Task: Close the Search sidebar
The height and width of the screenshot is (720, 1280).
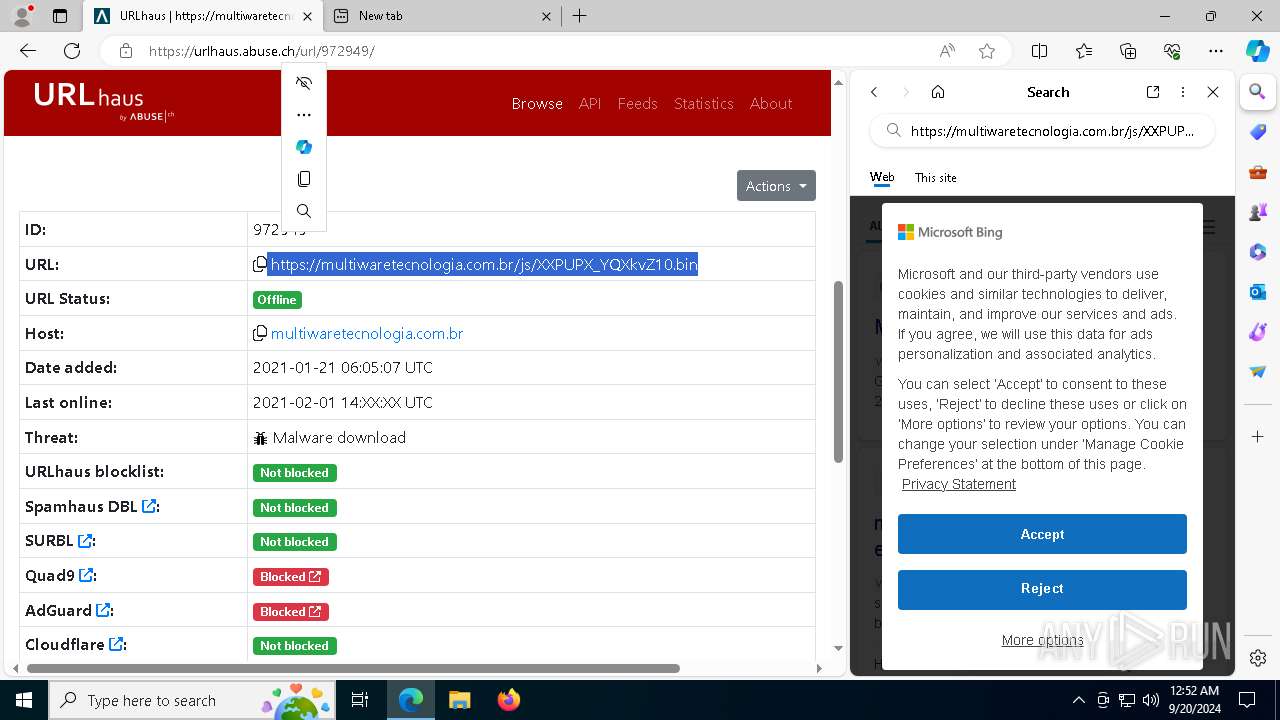Action: 1213,92
